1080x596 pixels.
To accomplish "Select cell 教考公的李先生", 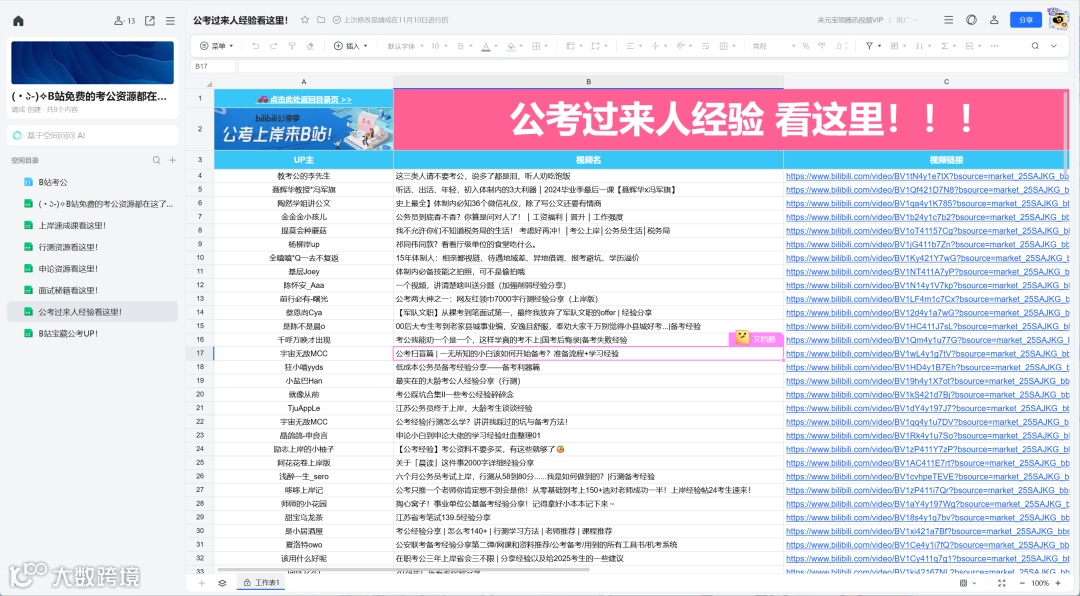I will (x=304, y=176).
